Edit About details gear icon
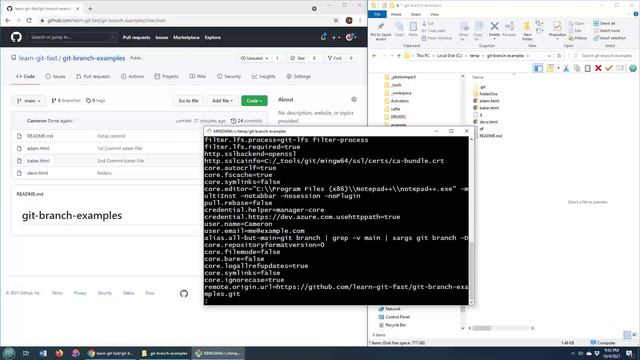Screen dimensions: 640x360 tap(354, 100)
